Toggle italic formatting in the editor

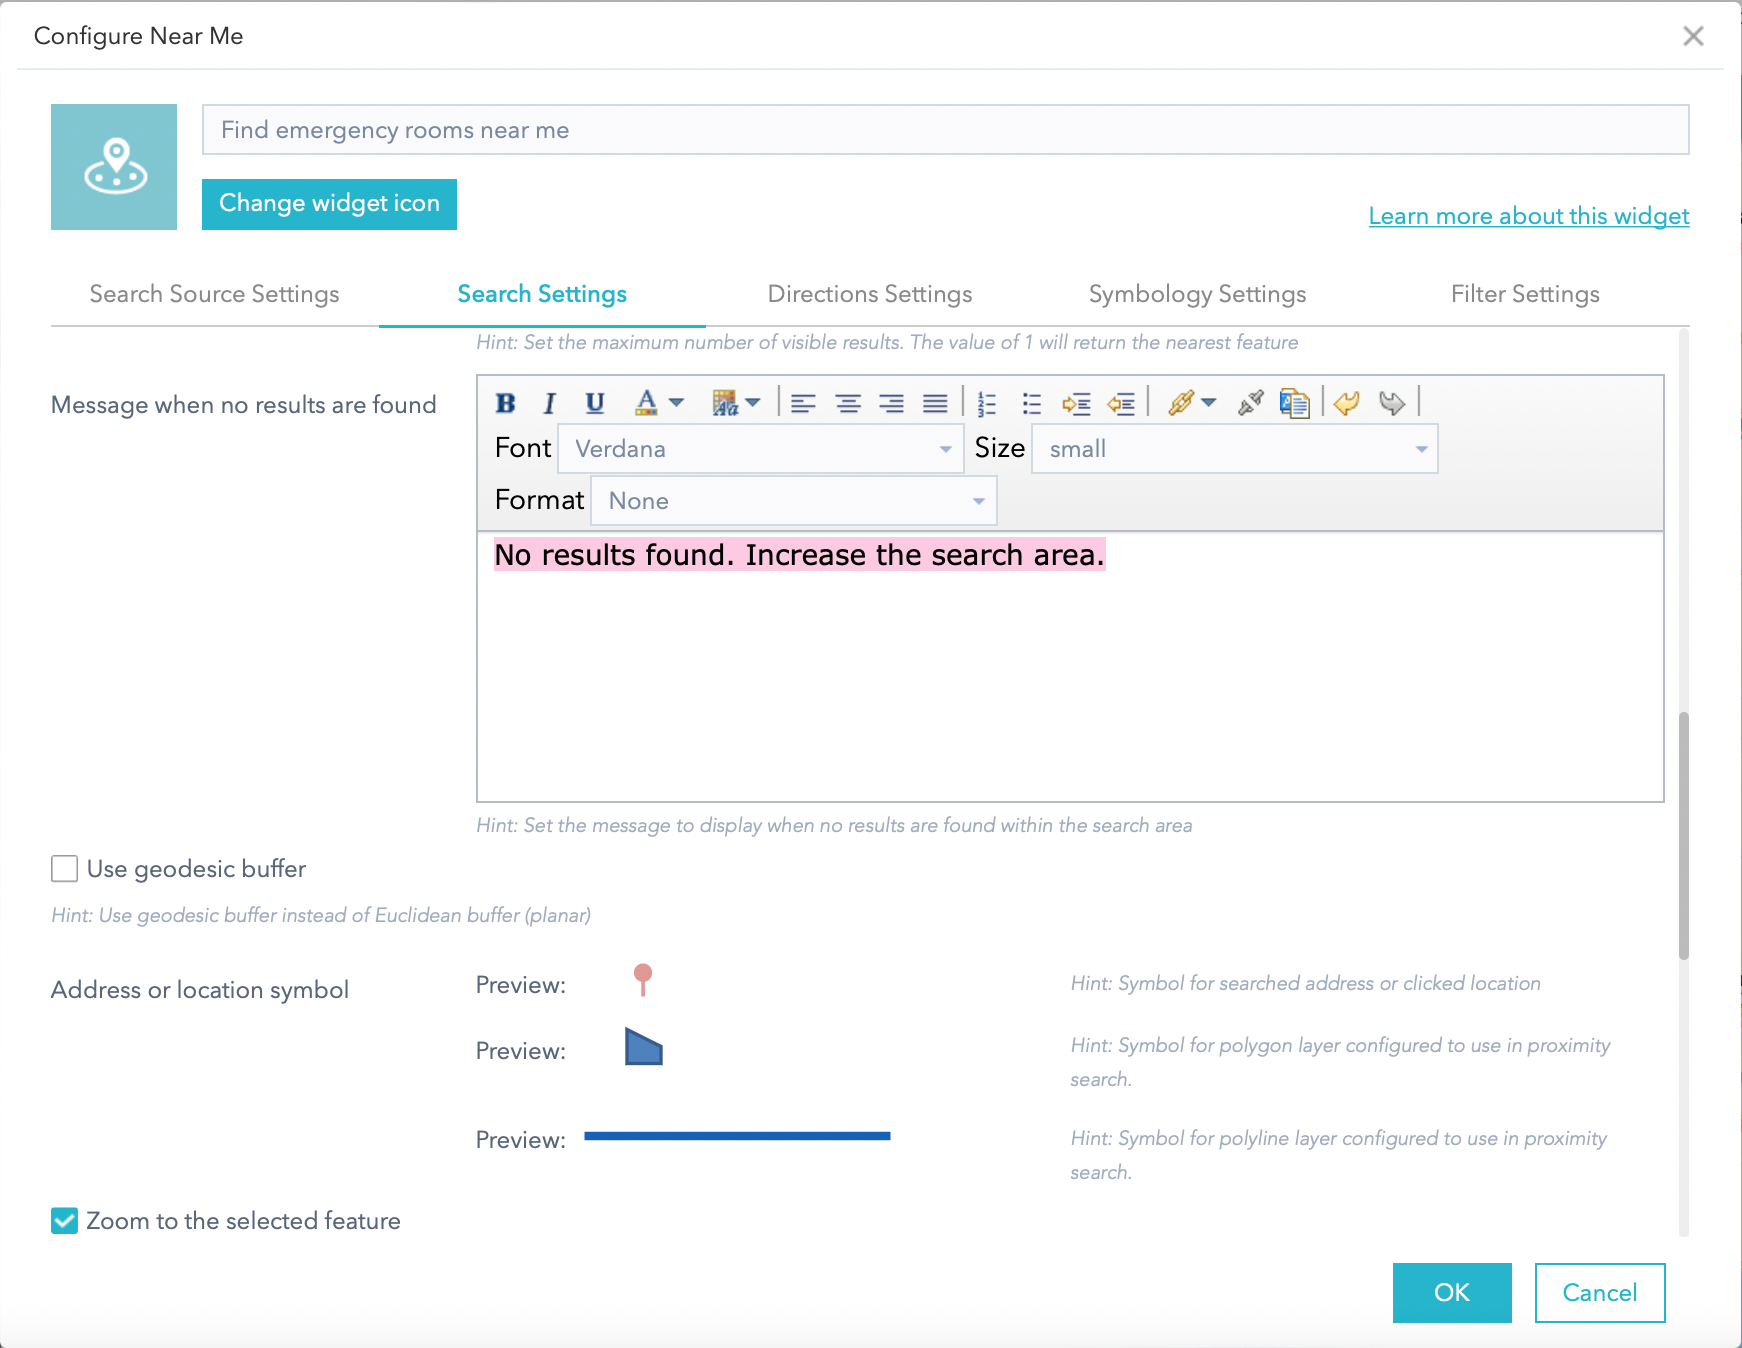coord(549,403)
